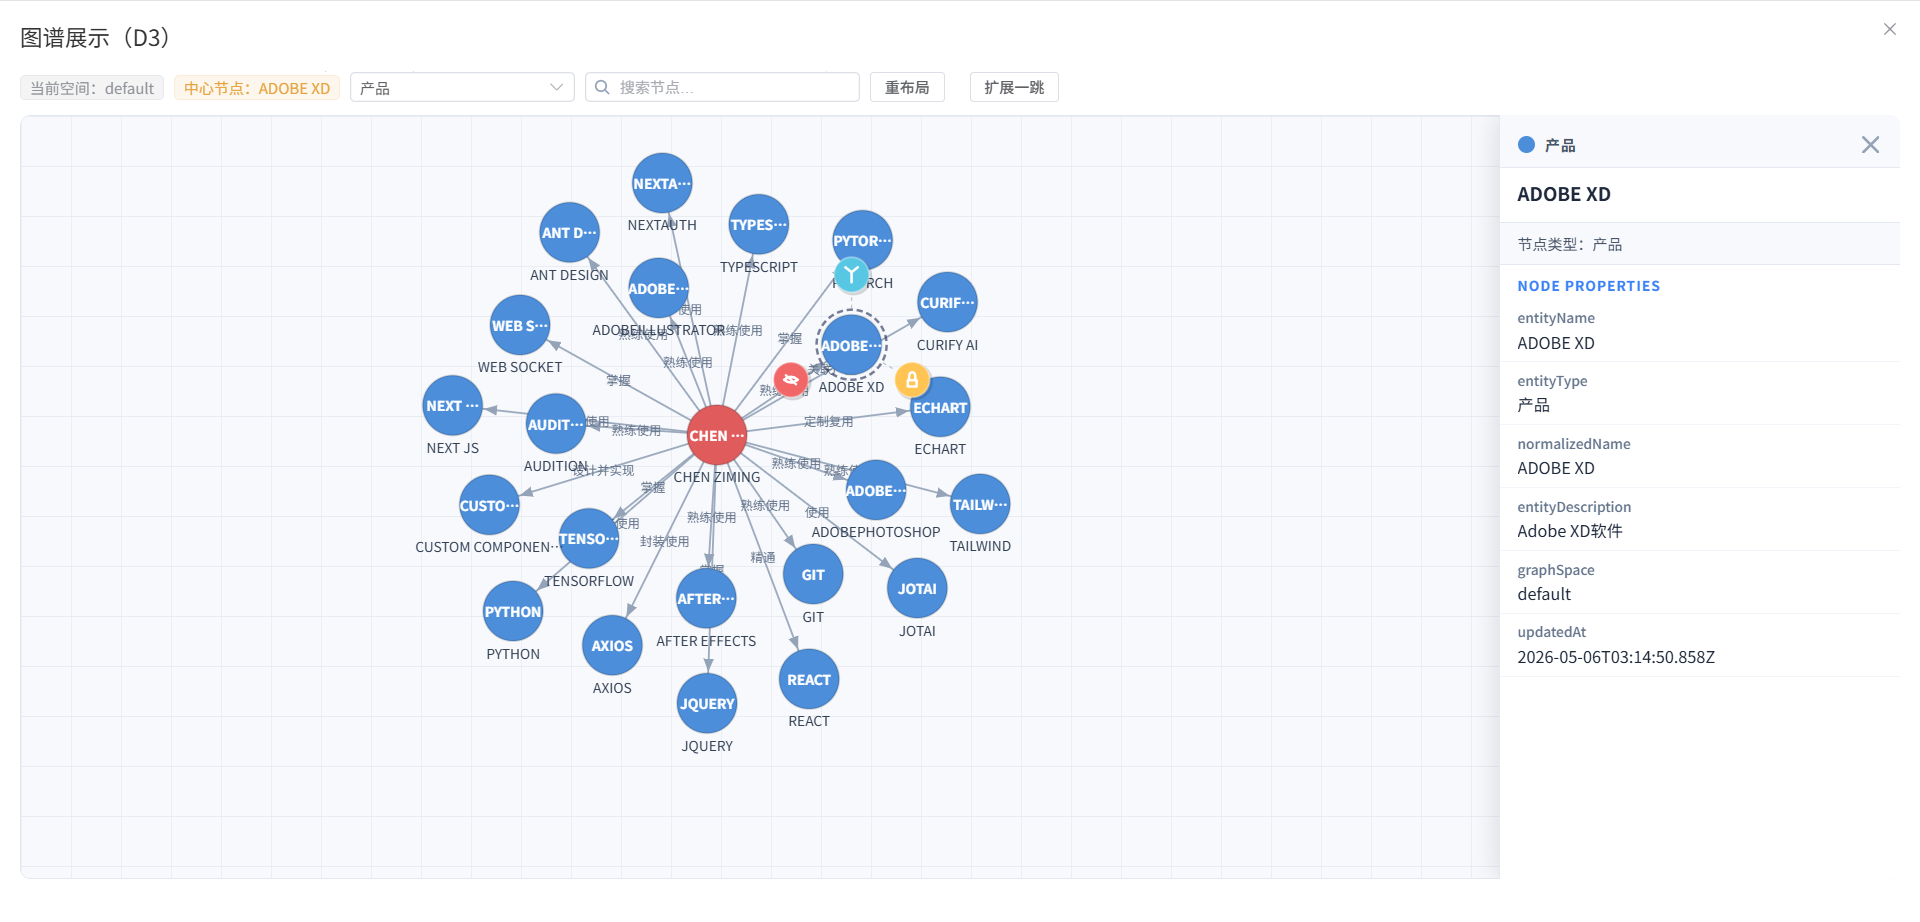Select the WEB SOCKET node

pos(520,325)
